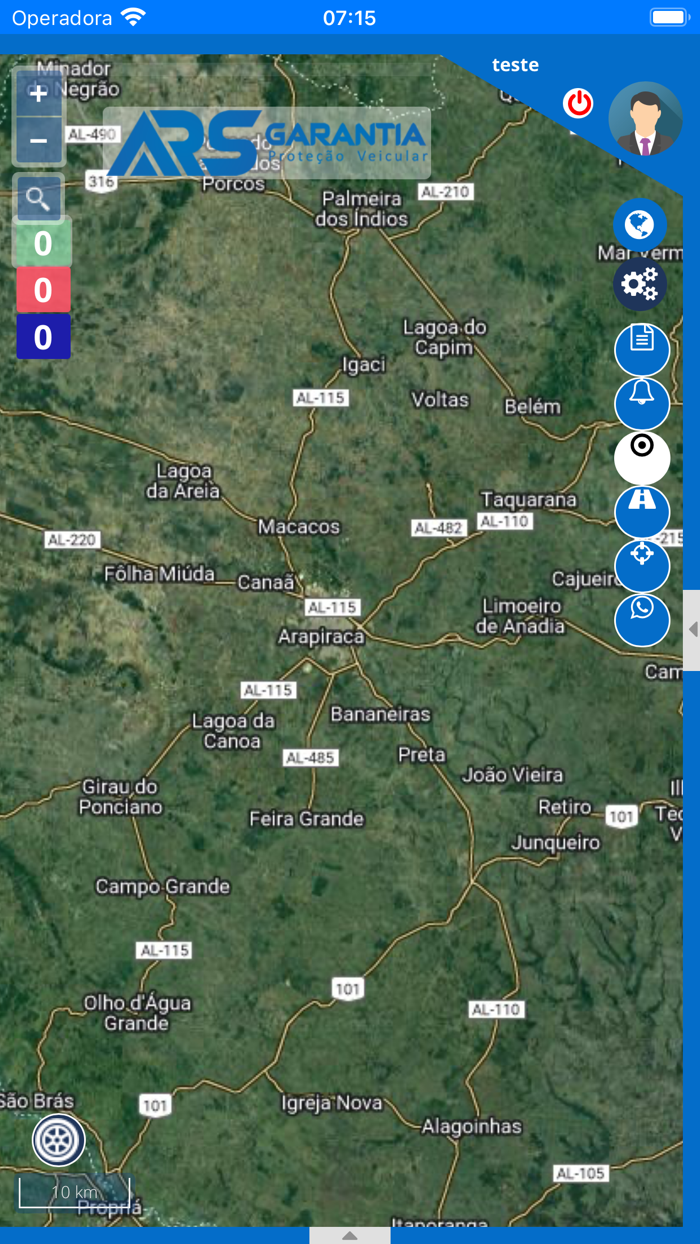
Task: Open the document report button
Action: pos(642,349)
